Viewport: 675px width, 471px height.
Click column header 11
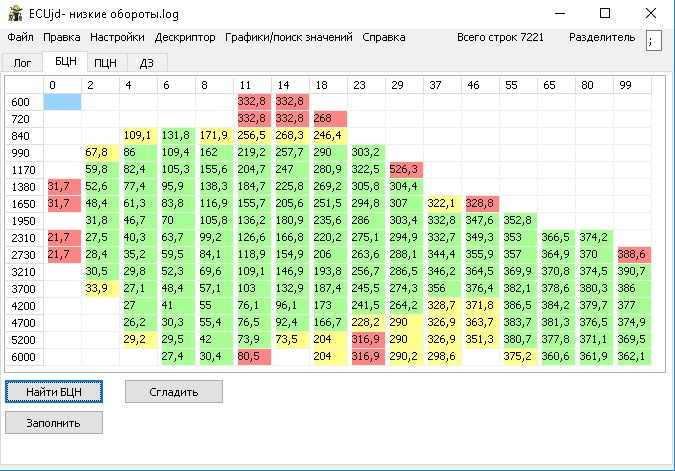253,85
